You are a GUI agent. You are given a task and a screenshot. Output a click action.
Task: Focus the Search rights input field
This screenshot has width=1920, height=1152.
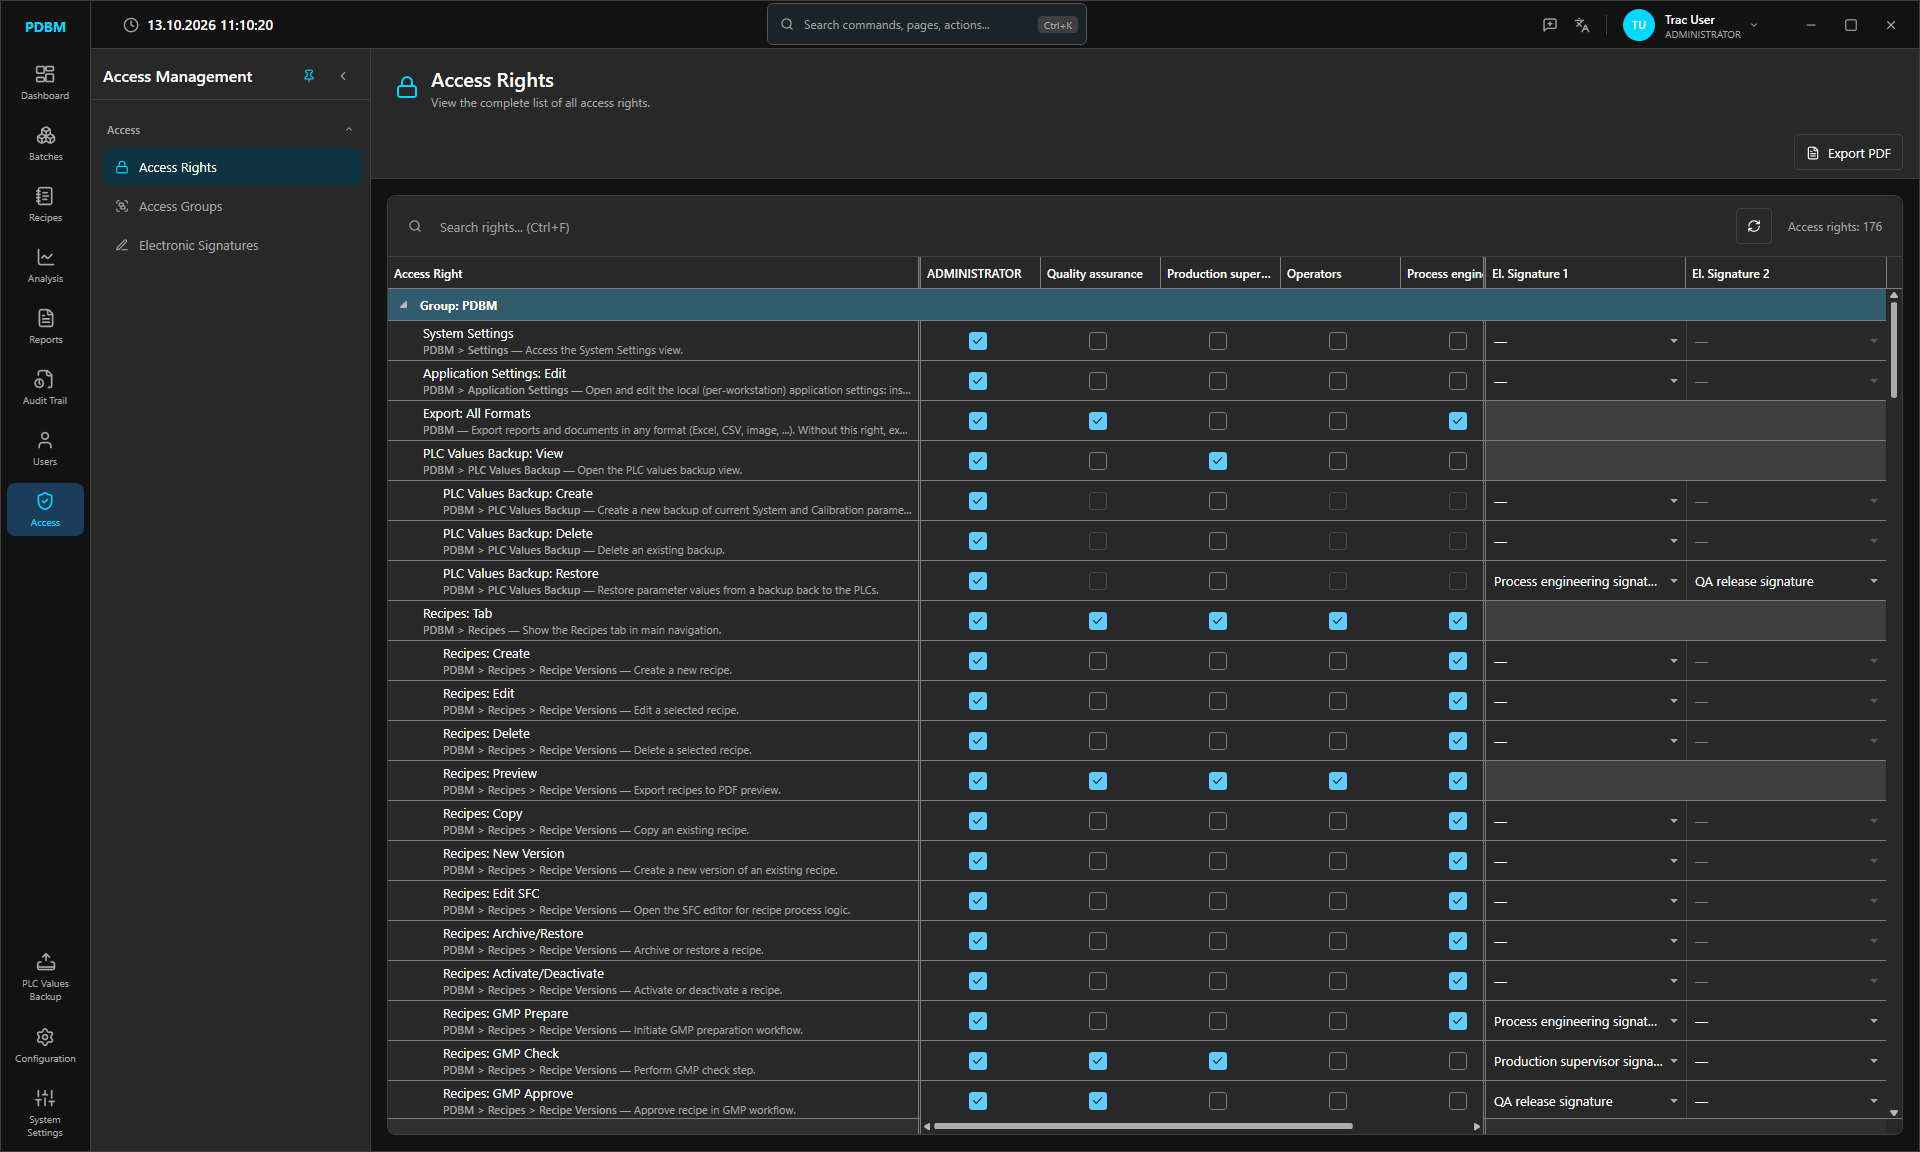point(1060,227)
